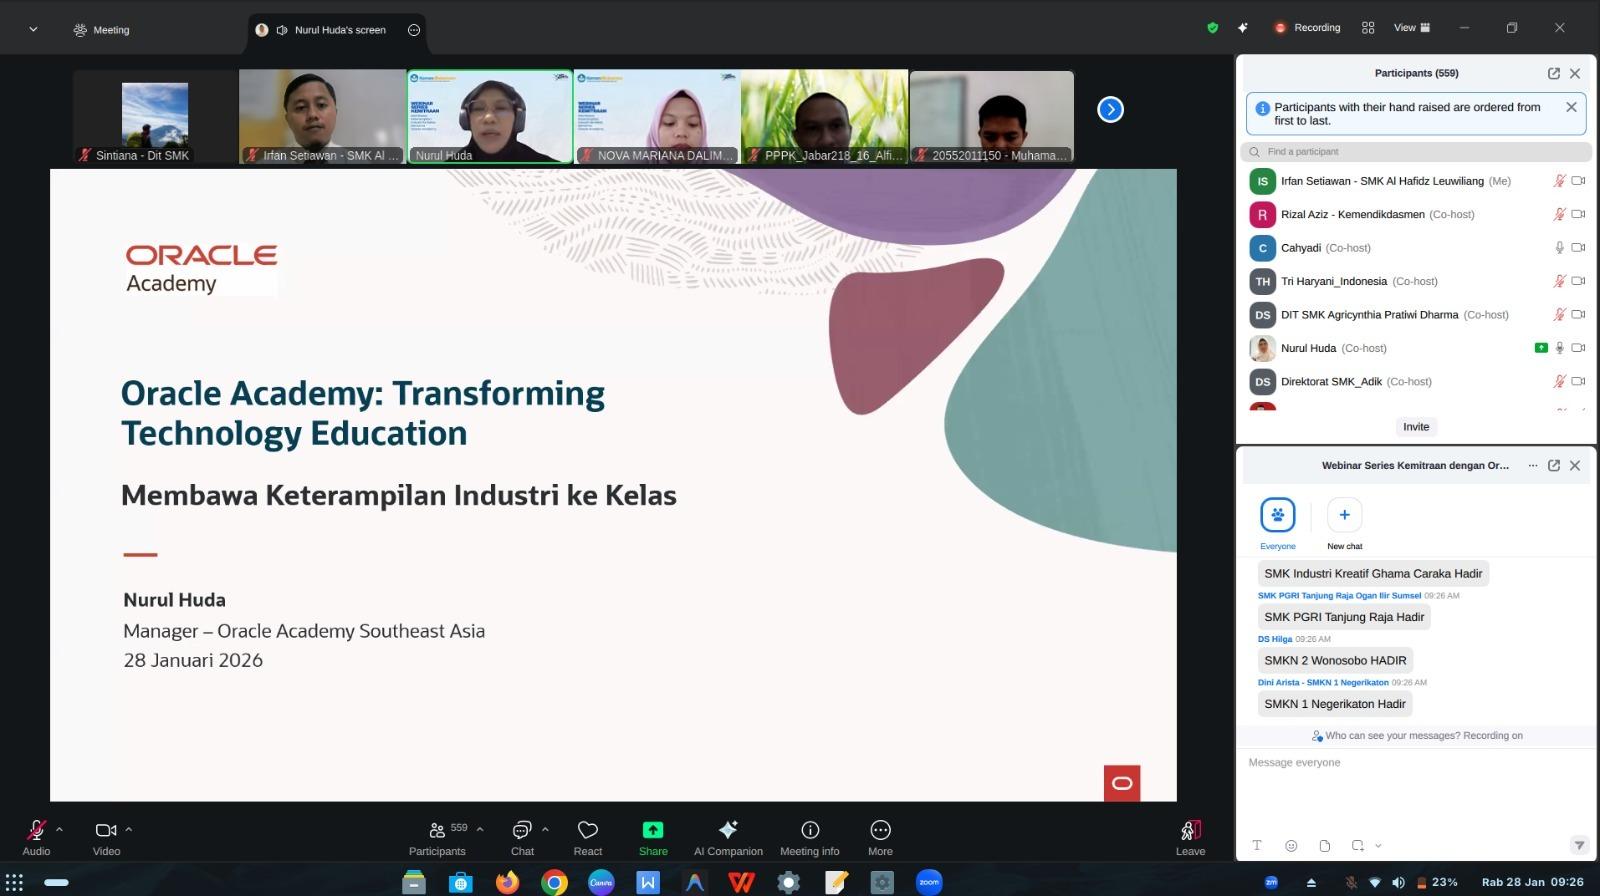The height and width of the screenshot is (896, 1600).
Task: Expand the Participants options caret in the toolbar
Action: tap(480, 829)
